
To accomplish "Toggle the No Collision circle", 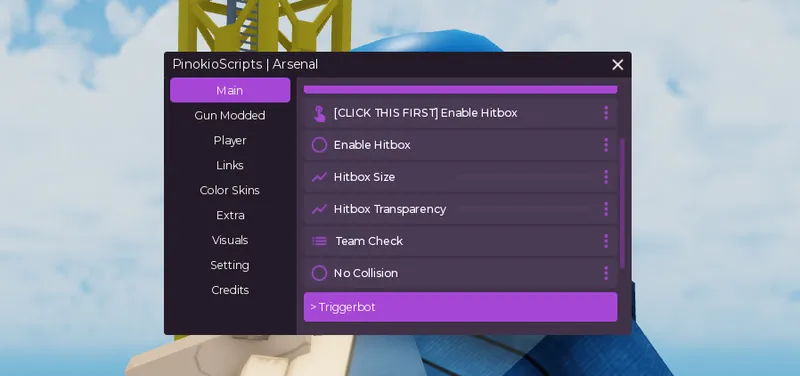I will pos(319,273).
